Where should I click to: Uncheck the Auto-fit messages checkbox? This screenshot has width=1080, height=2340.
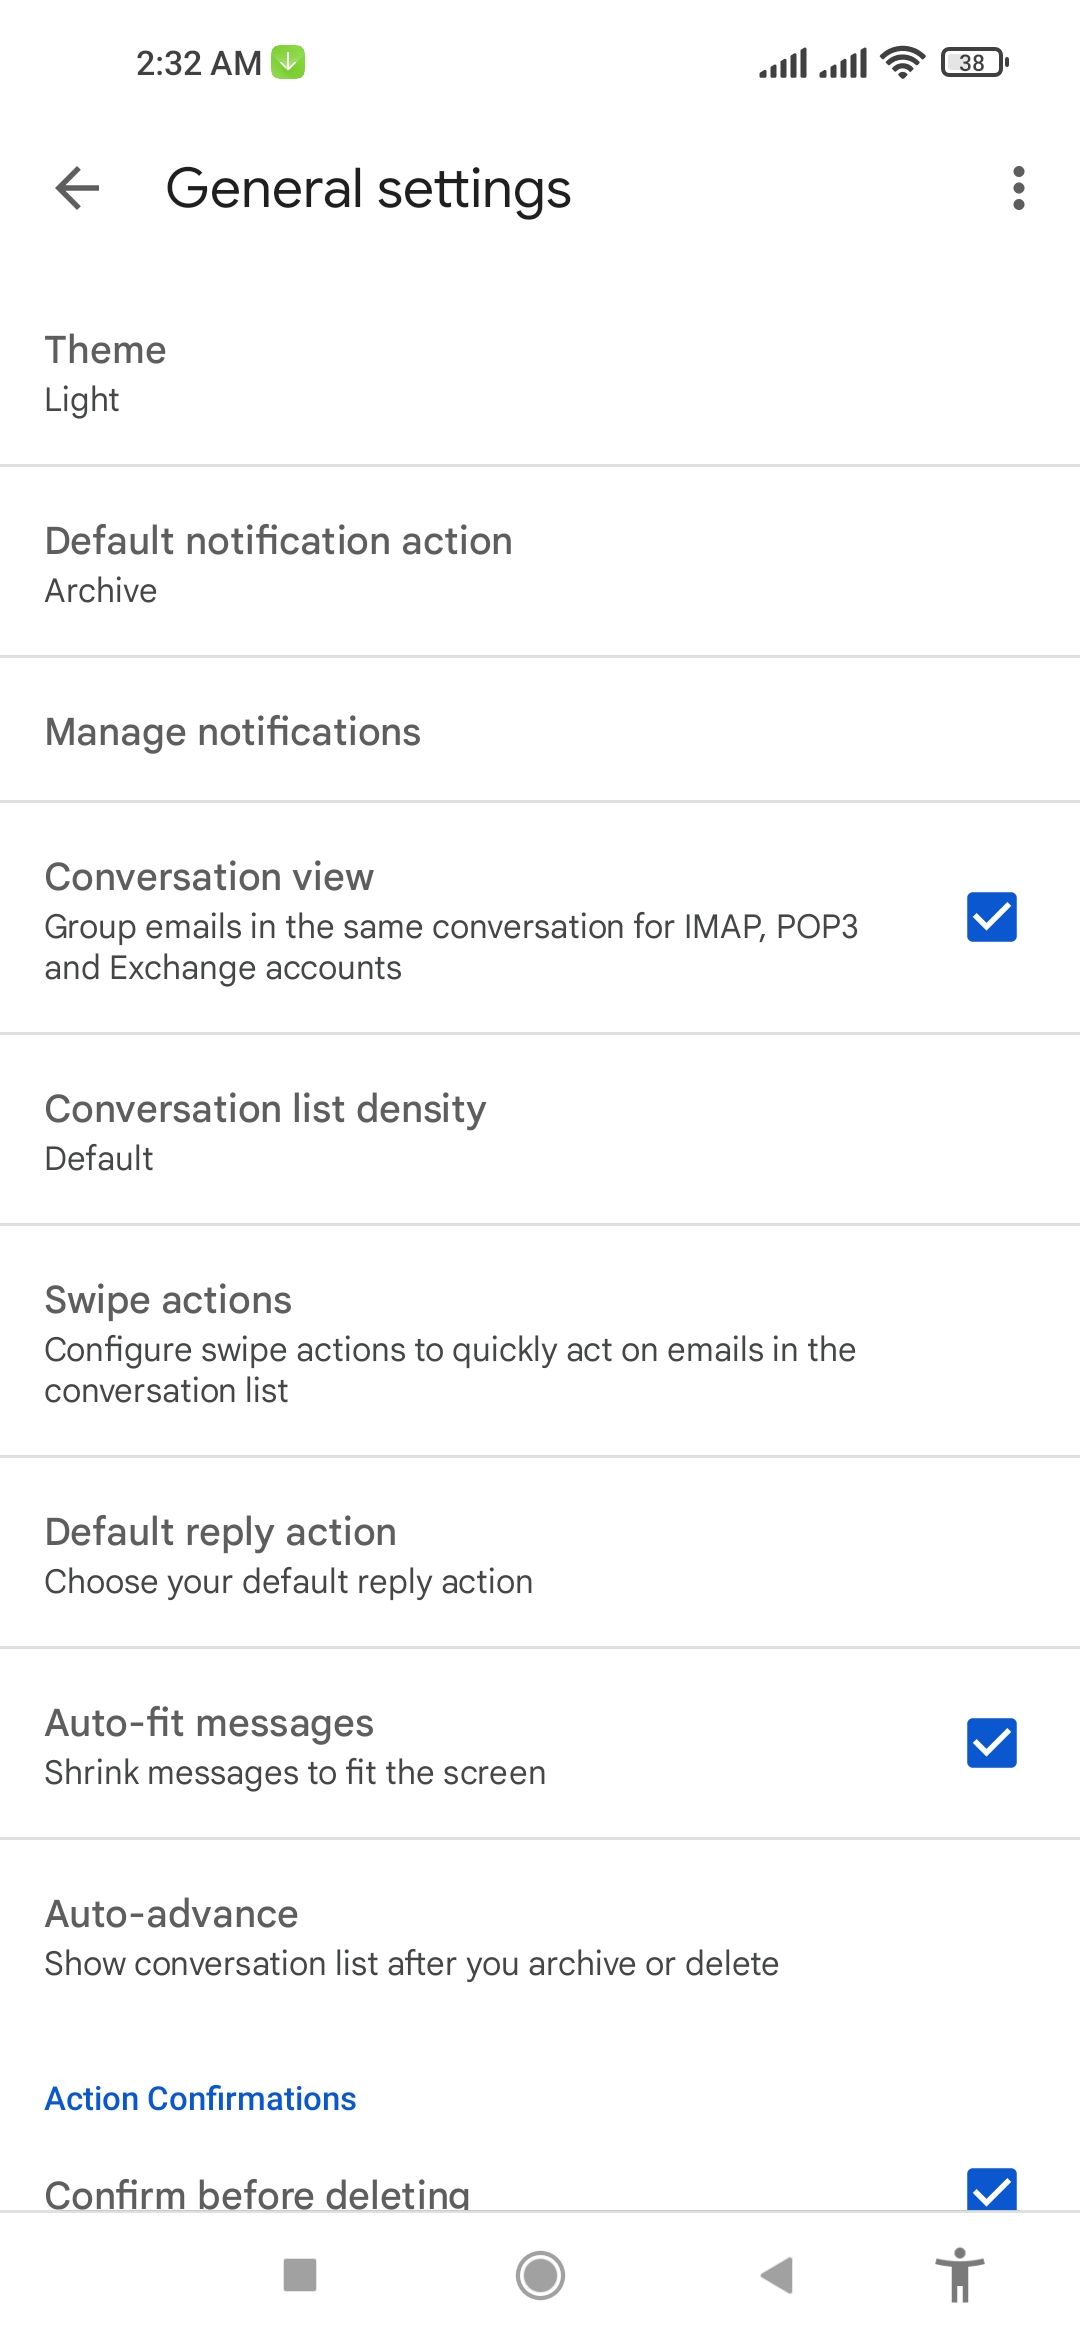[x=992, y=1743]
